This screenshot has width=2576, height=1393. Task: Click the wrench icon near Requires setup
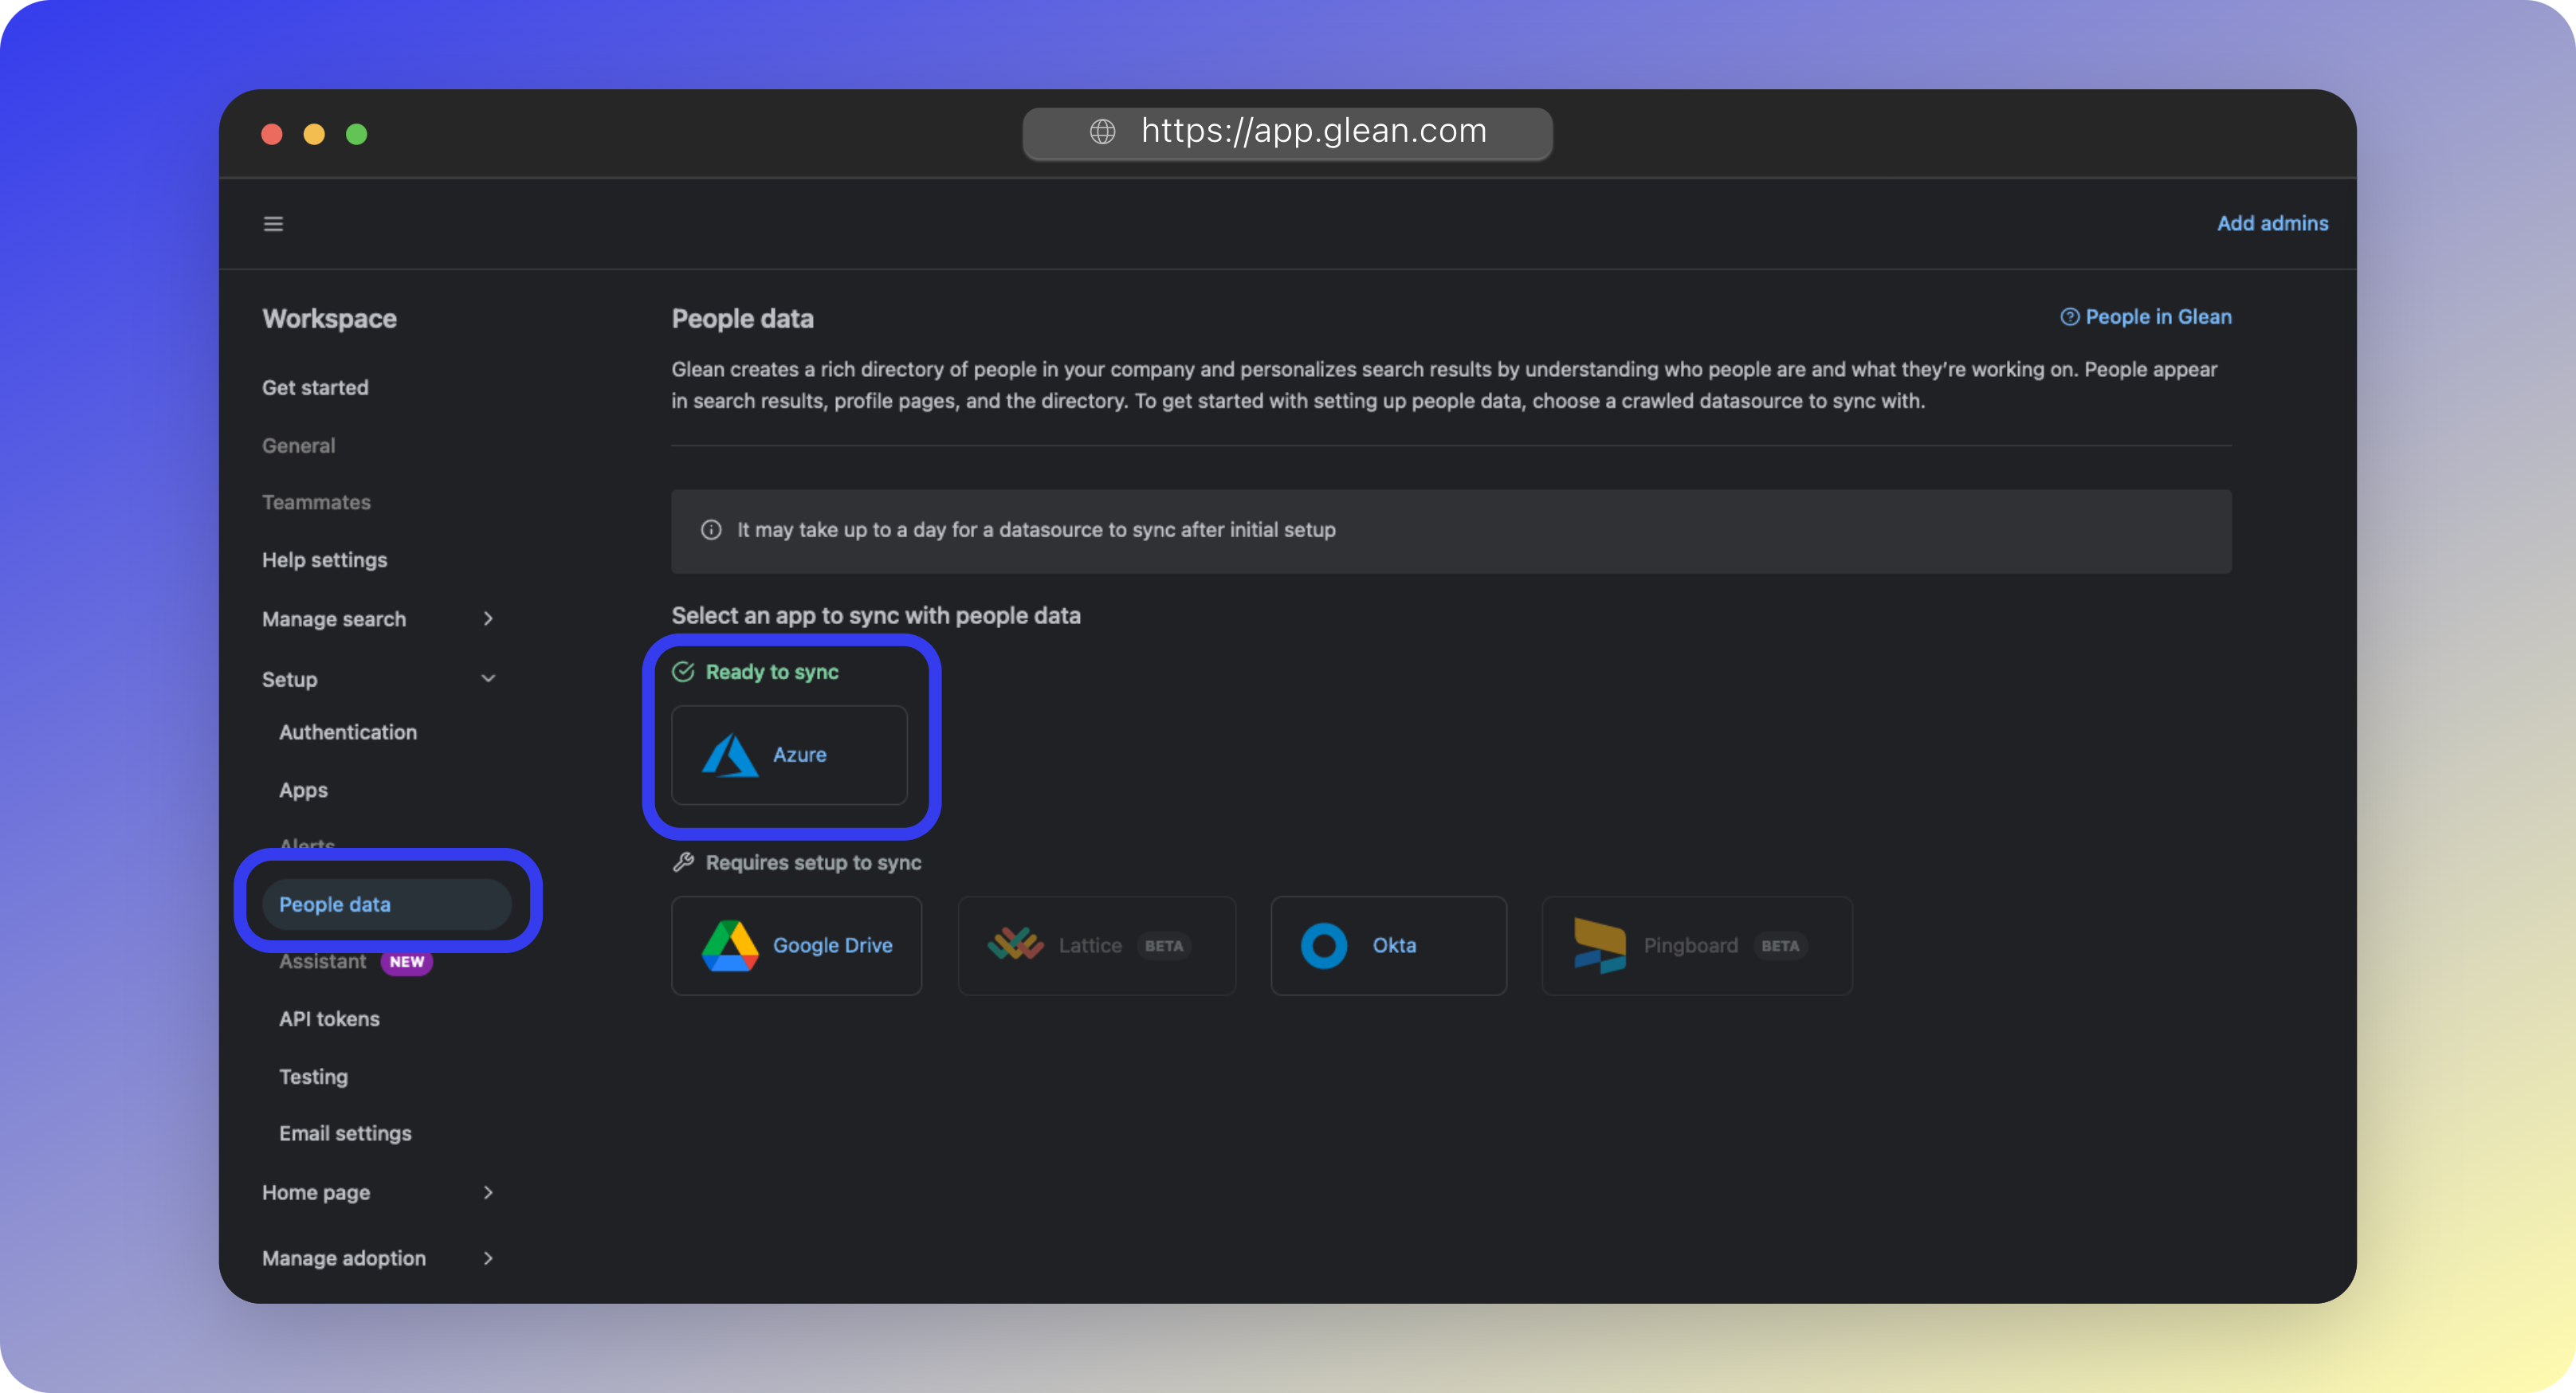[684, 862]
